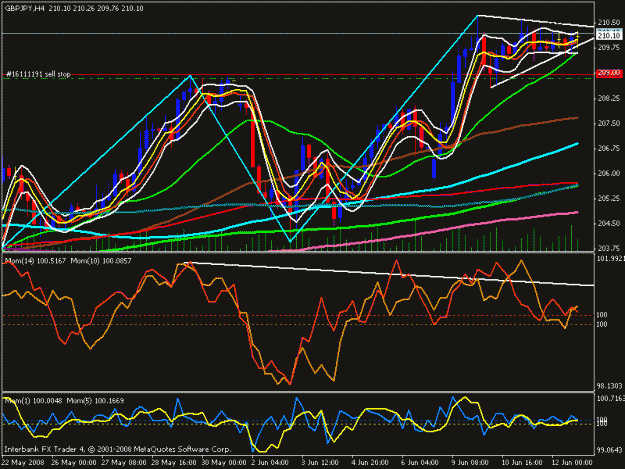Screen dimensions: 625x469
Task: Click the 98.1303 momentum scale value
Action: click(610, 386)
